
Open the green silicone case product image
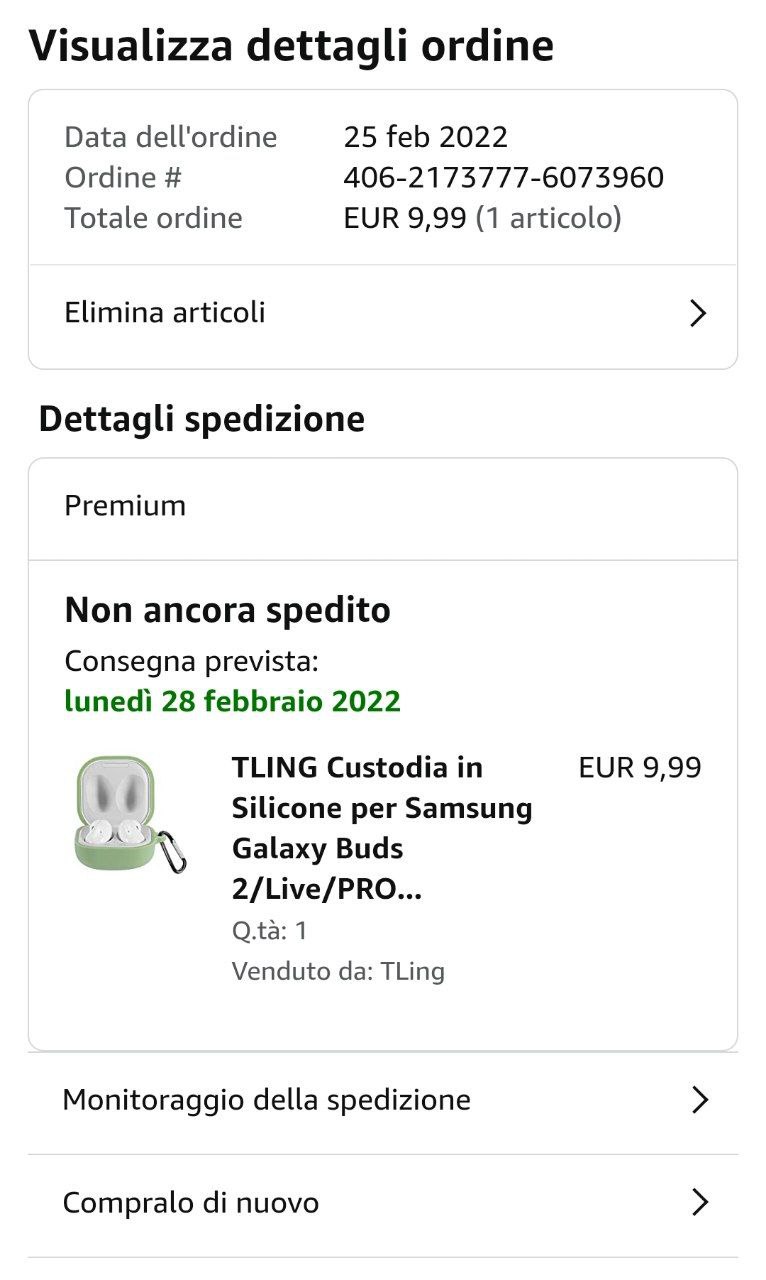click(130, 815)
